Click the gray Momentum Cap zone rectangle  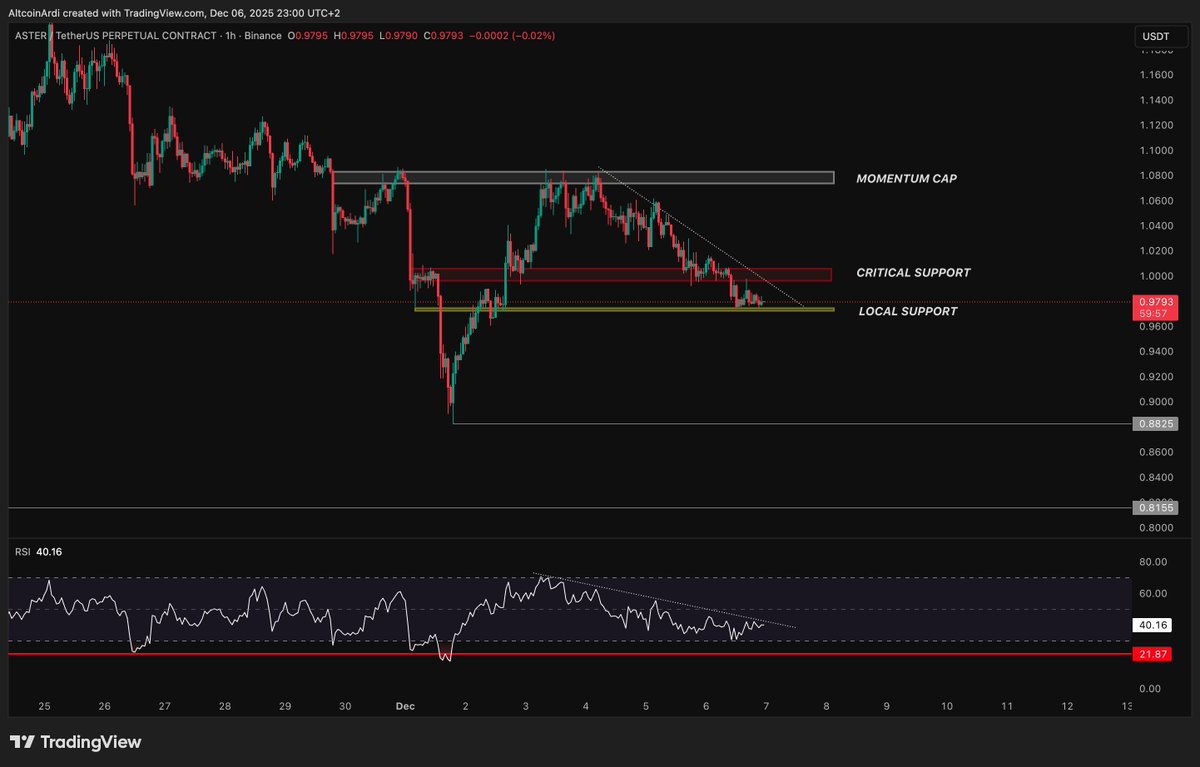click(583, 178)
